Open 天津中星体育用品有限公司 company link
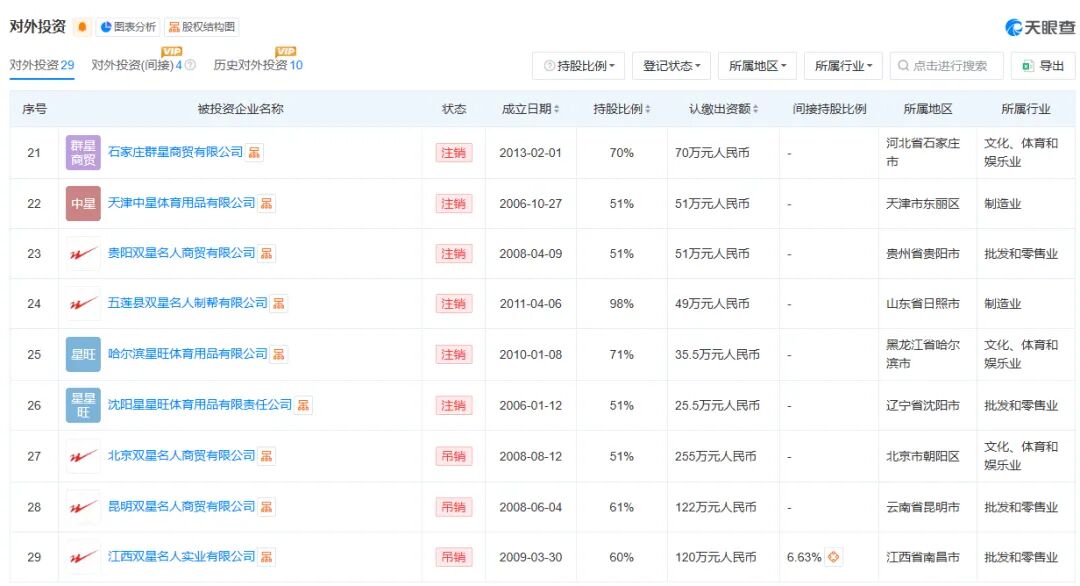Viewport: 1080px width, 586px height. (x=182, y=203)
